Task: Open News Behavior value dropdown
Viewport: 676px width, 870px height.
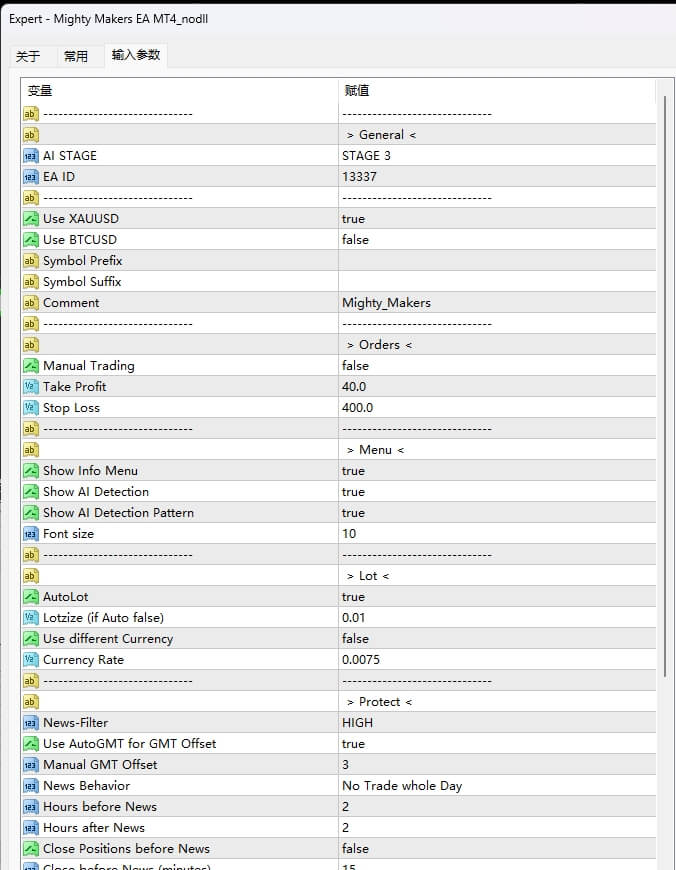Action: coord(402,786)
